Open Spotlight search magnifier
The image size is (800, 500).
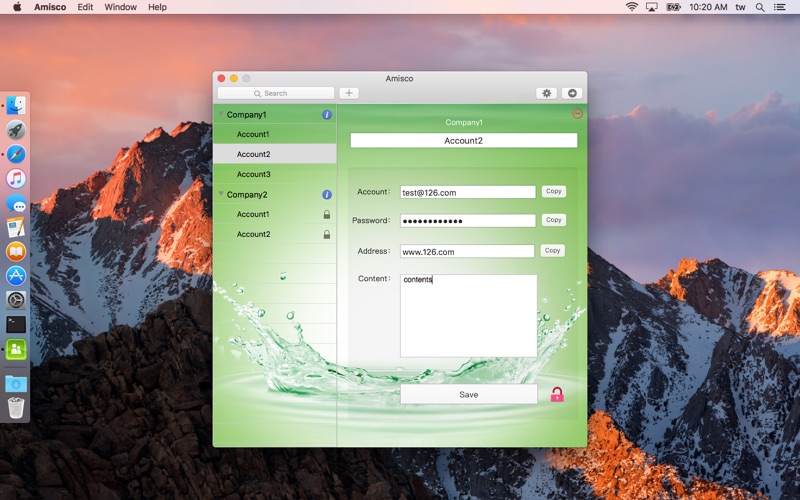click(760, 7)
